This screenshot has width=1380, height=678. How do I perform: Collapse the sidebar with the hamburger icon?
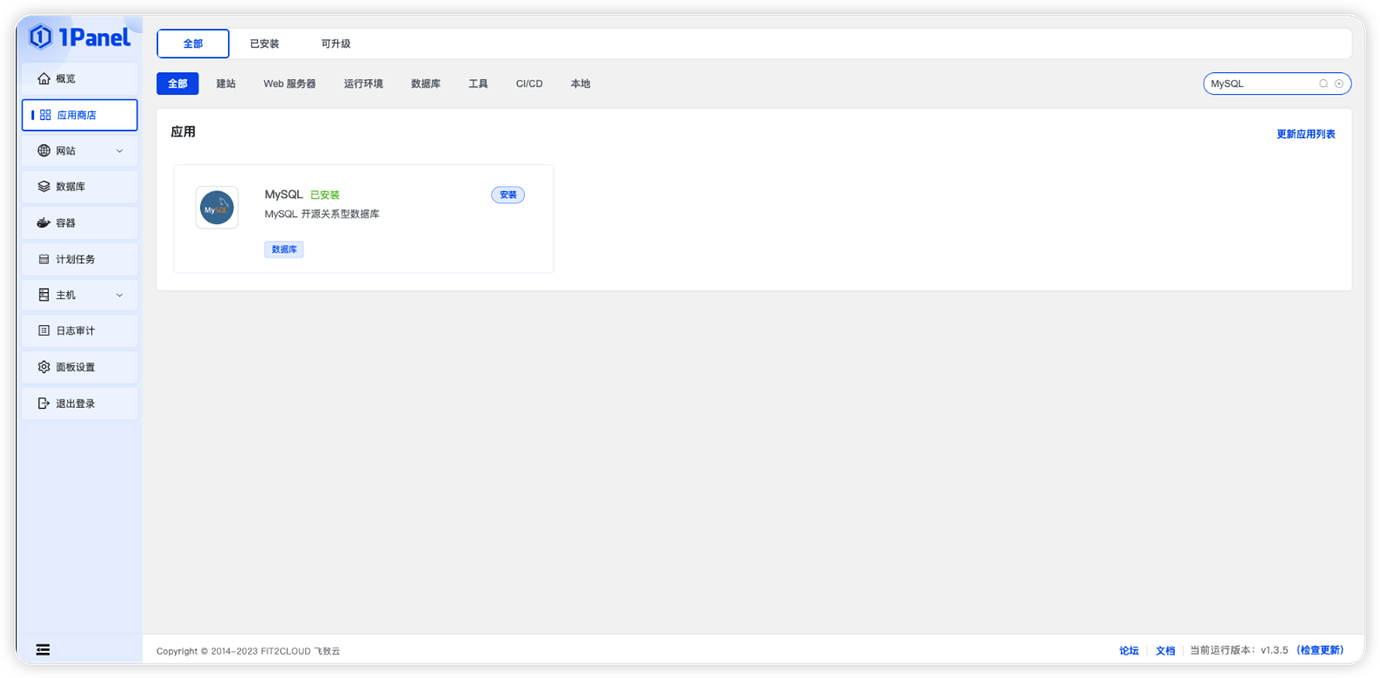click(42, 649)
